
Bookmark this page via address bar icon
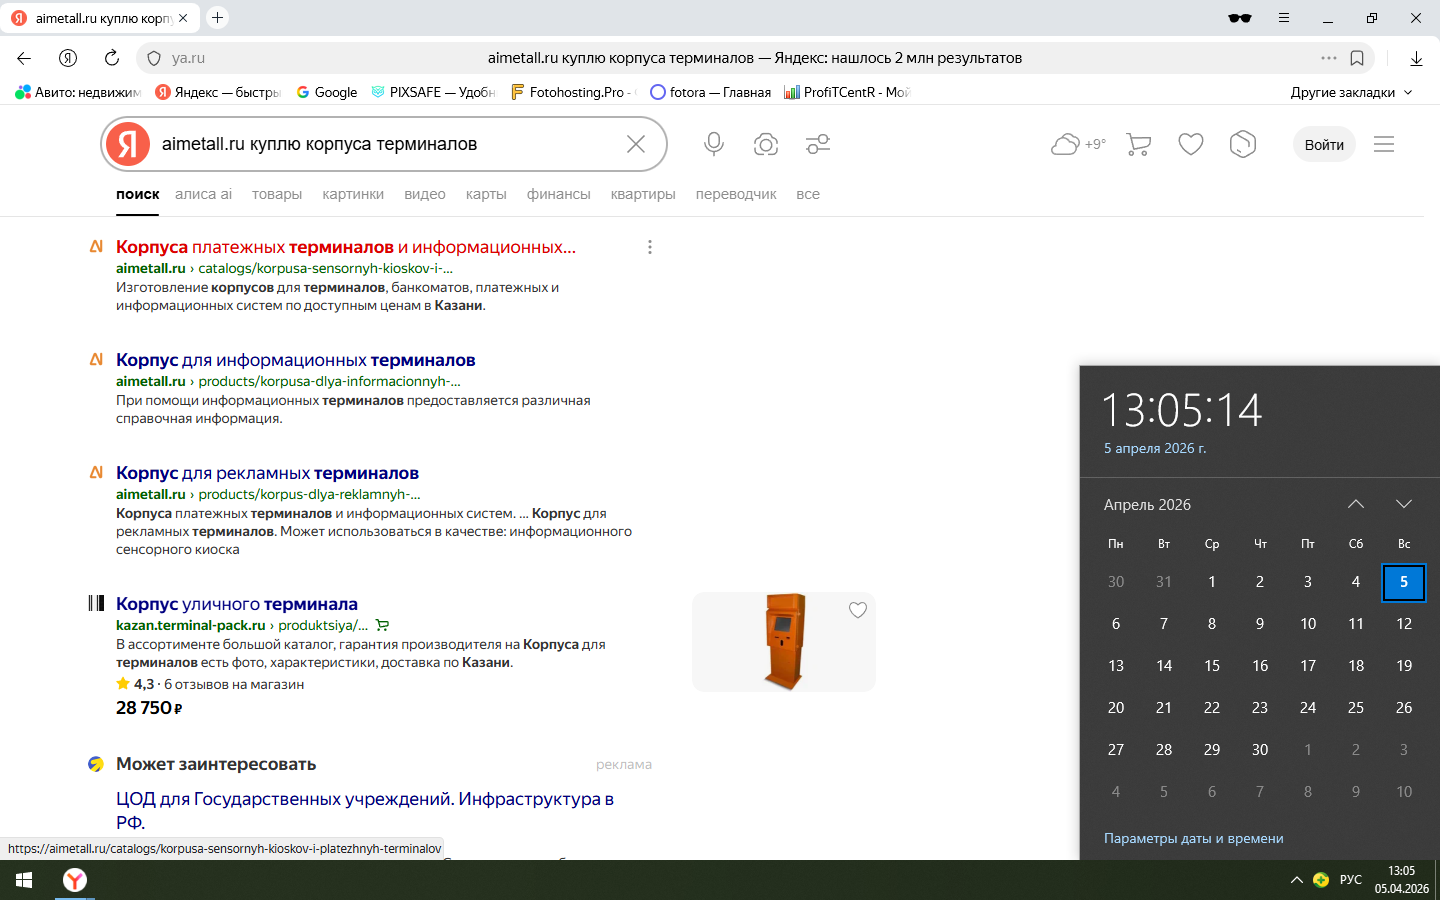(x=1357, y=58)
